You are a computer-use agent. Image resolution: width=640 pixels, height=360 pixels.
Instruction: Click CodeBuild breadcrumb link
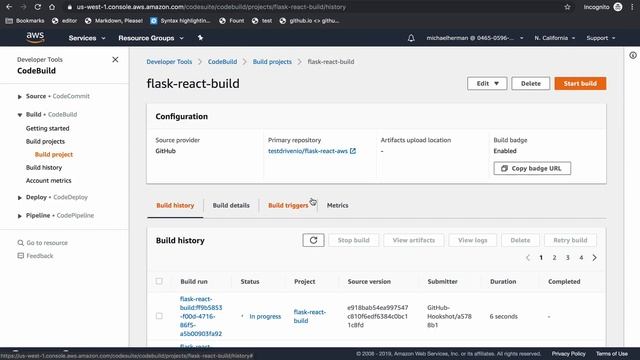tap(222, 62)
